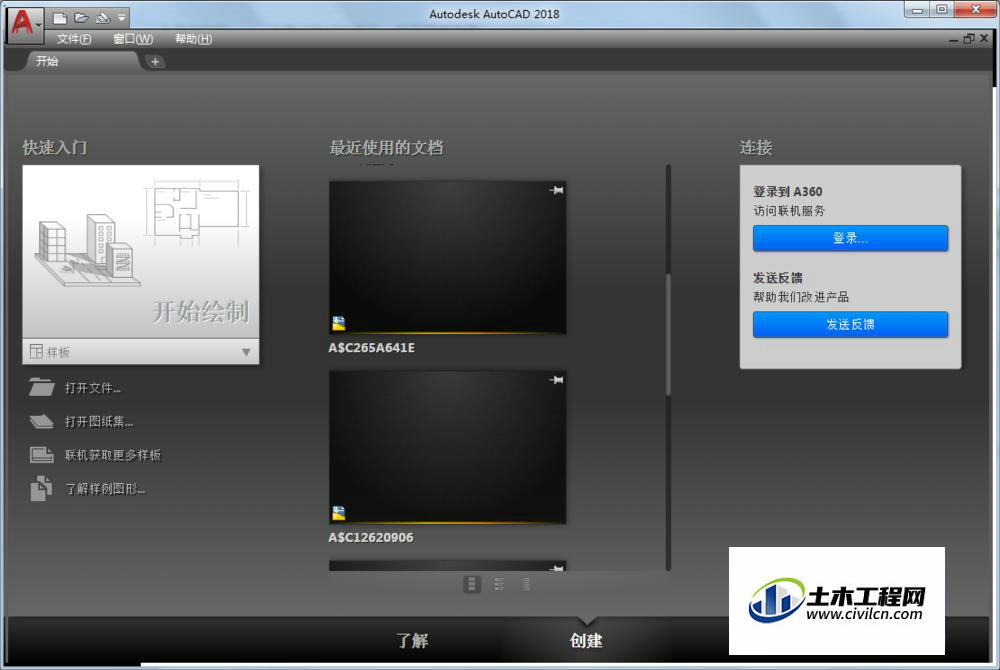Open the Sheet Set Manager from quick access toolbar
The height and width of the screenshot is (670, 1000).
tap(102, 18)
